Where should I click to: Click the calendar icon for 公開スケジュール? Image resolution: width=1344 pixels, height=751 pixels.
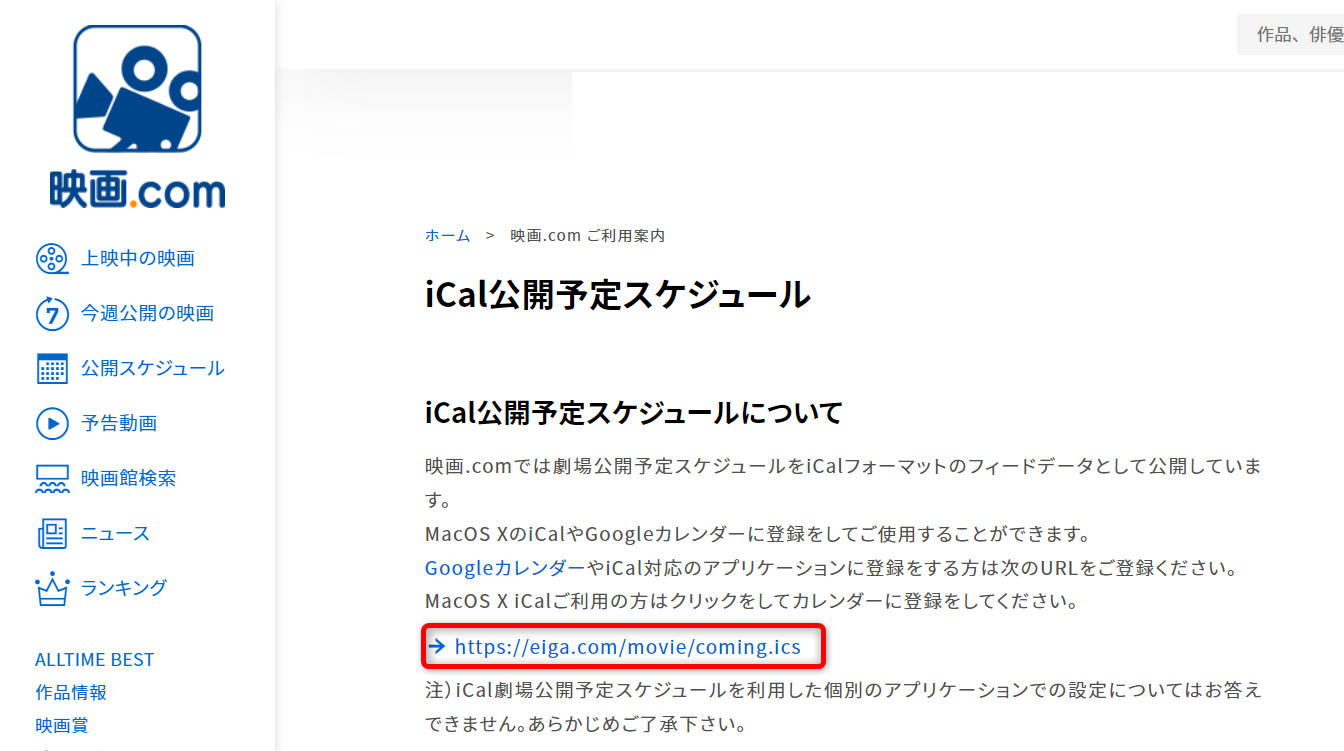[x=52, y=369]
